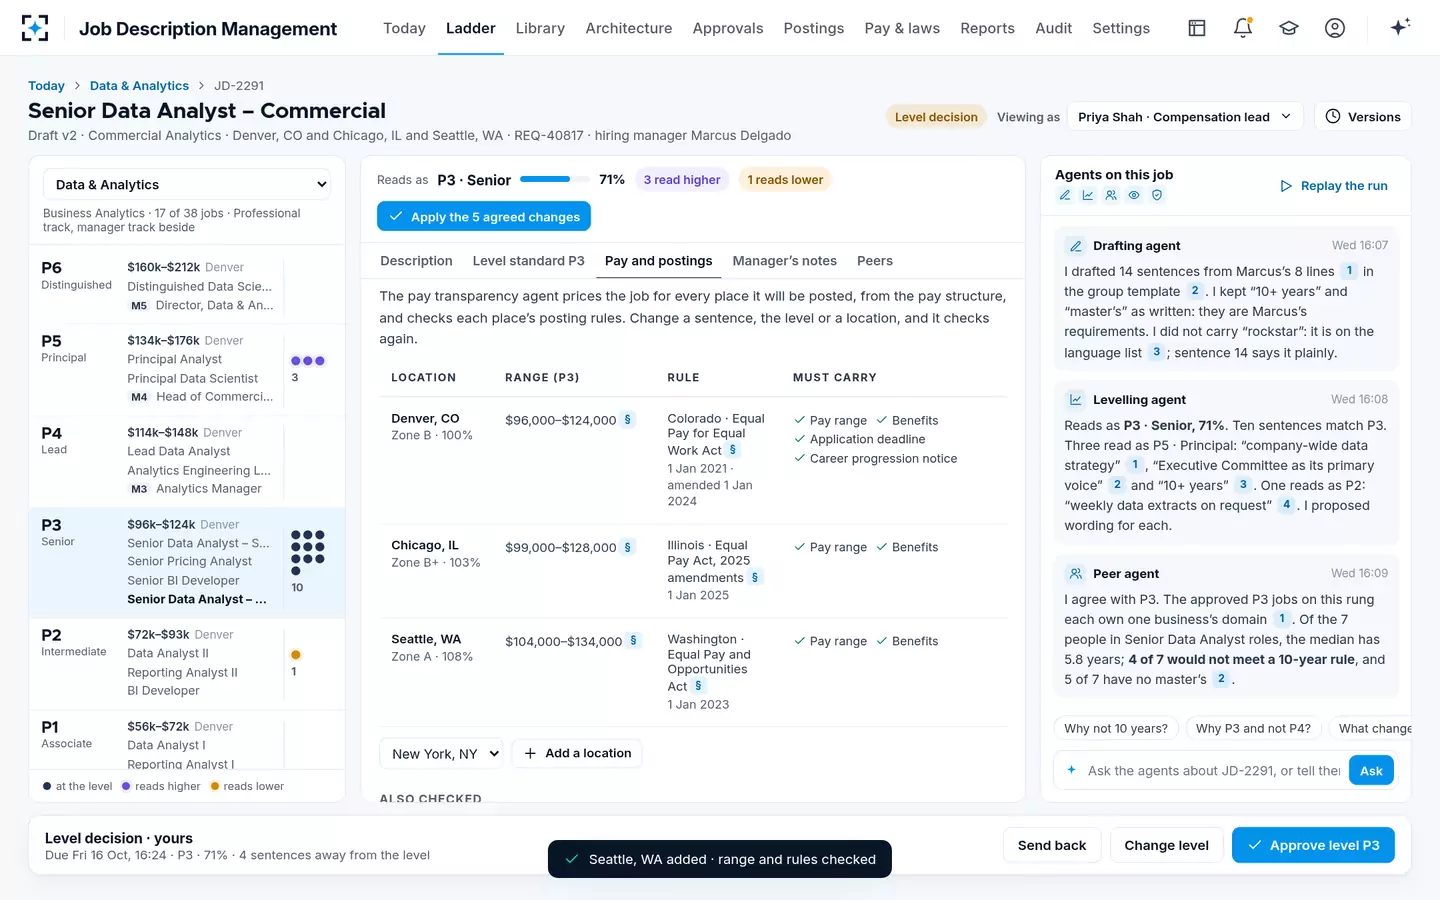Click the section mark next to Denver's range
Image resolution: width=1440 pixels, height=900 pixels.
(628, 420)
